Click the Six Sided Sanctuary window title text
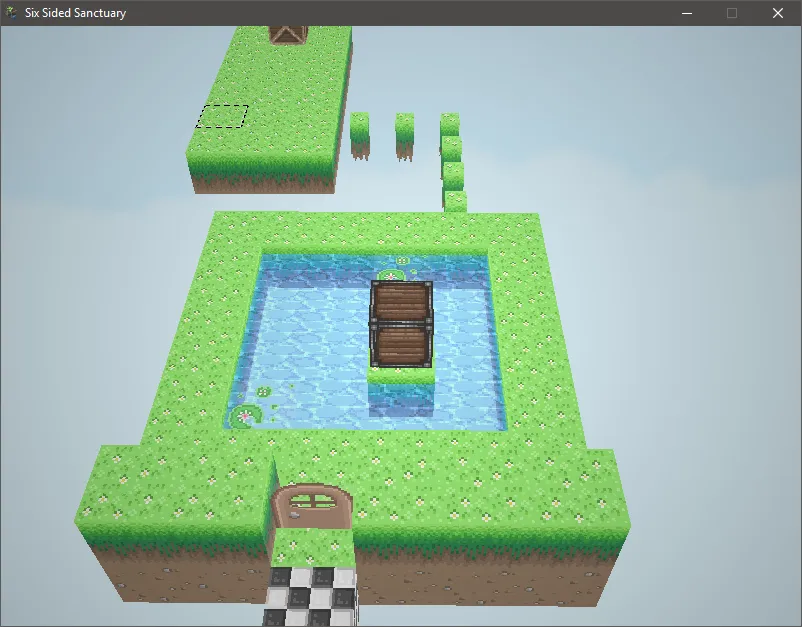 75,13
